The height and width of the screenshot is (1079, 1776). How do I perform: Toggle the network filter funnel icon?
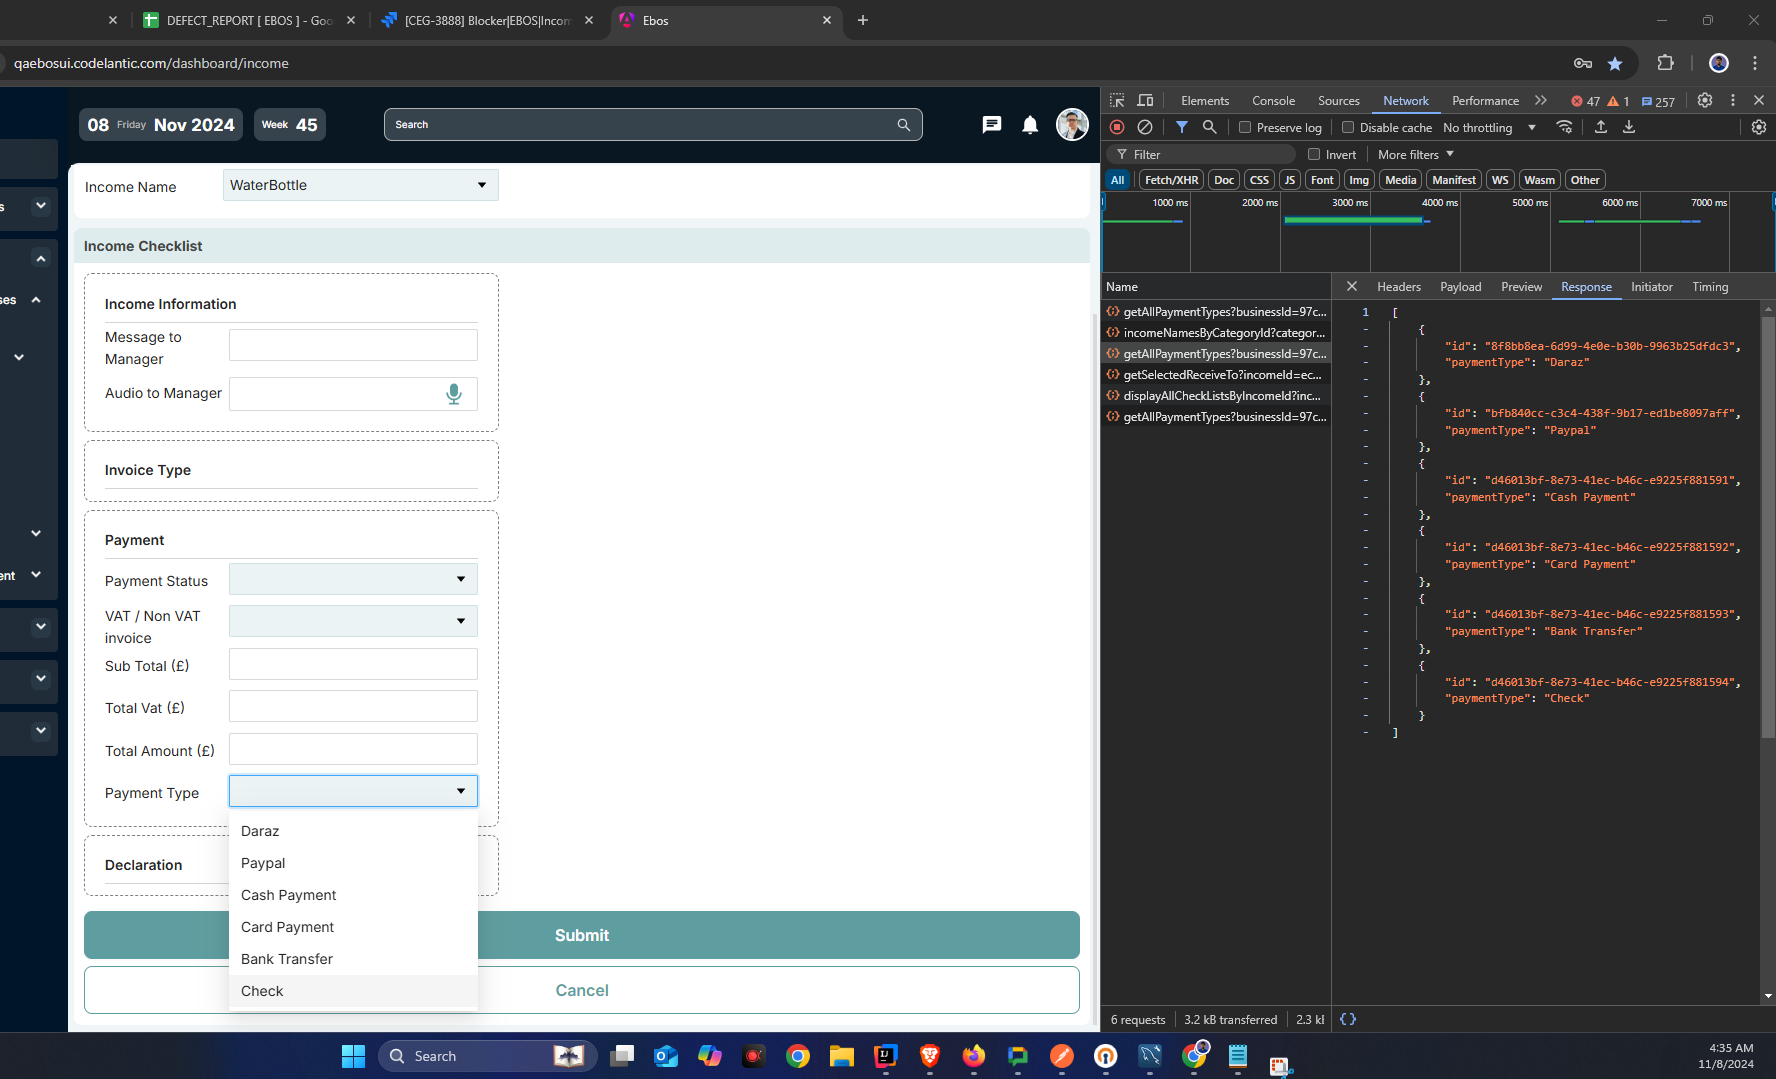point(1182,127)
